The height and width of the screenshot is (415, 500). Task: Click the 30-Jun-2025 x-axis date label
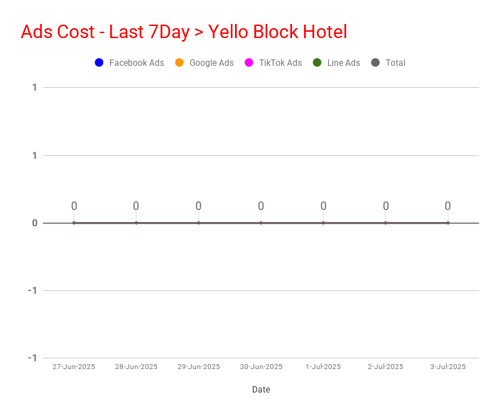point(261,367)
